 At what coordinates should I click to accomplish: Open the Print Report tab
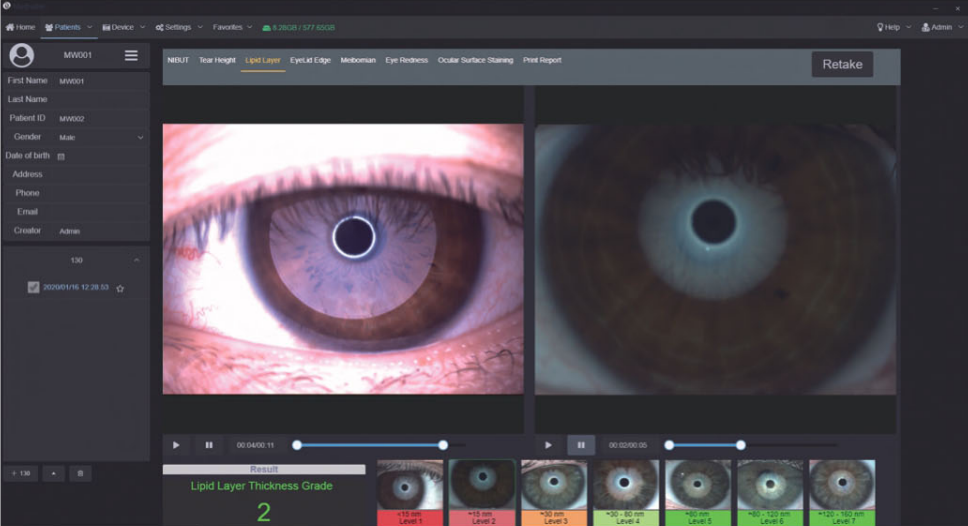pos(542,60)
